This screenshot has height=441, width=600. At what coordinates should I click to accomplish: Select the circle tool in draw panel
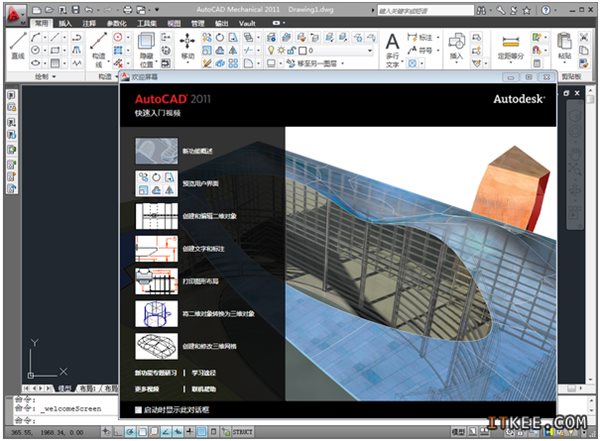point(36,50)
